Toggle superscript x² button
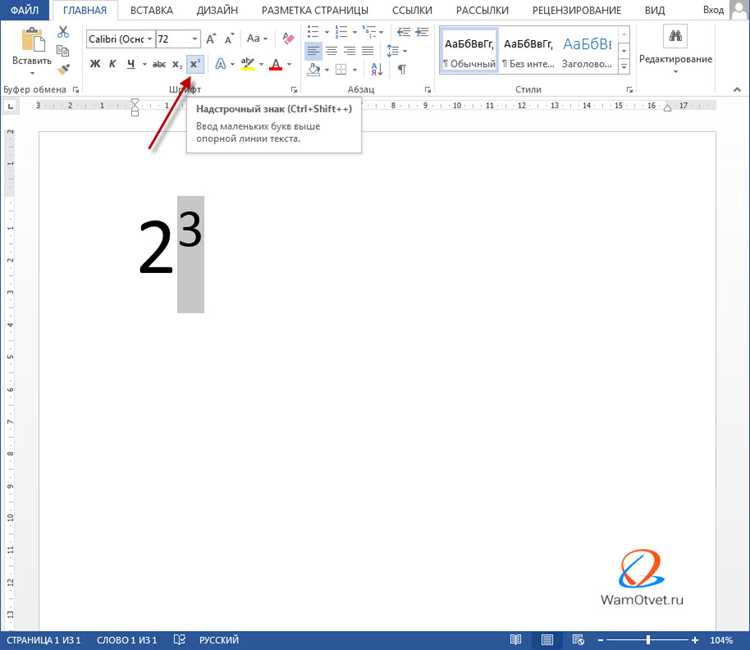750x650 pixels. point(195,64)
